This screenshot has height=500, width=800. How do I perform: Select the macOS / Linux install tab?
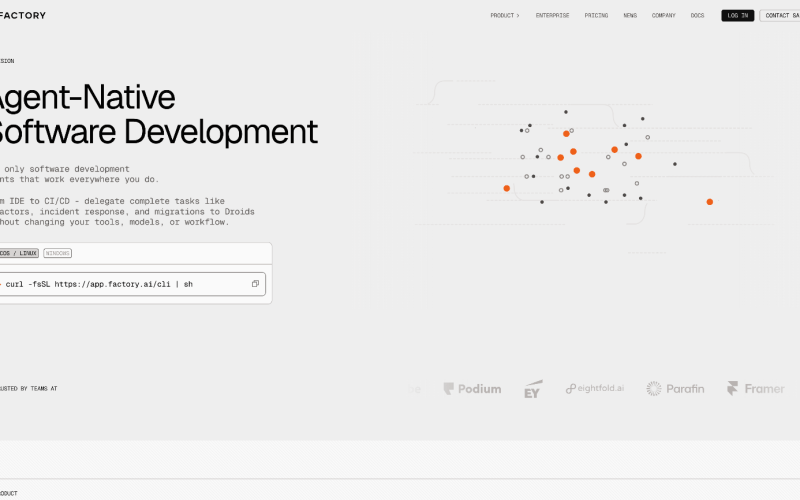[19, 253]
